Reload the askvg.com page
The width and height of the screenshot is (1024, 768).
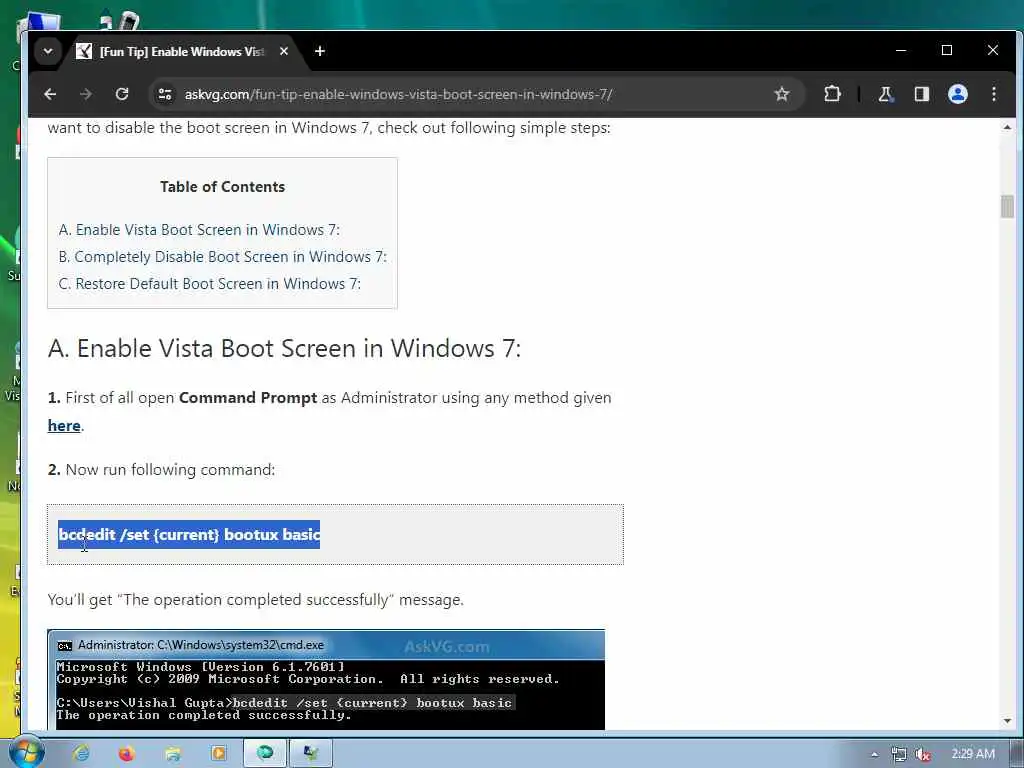coord(122,94)
